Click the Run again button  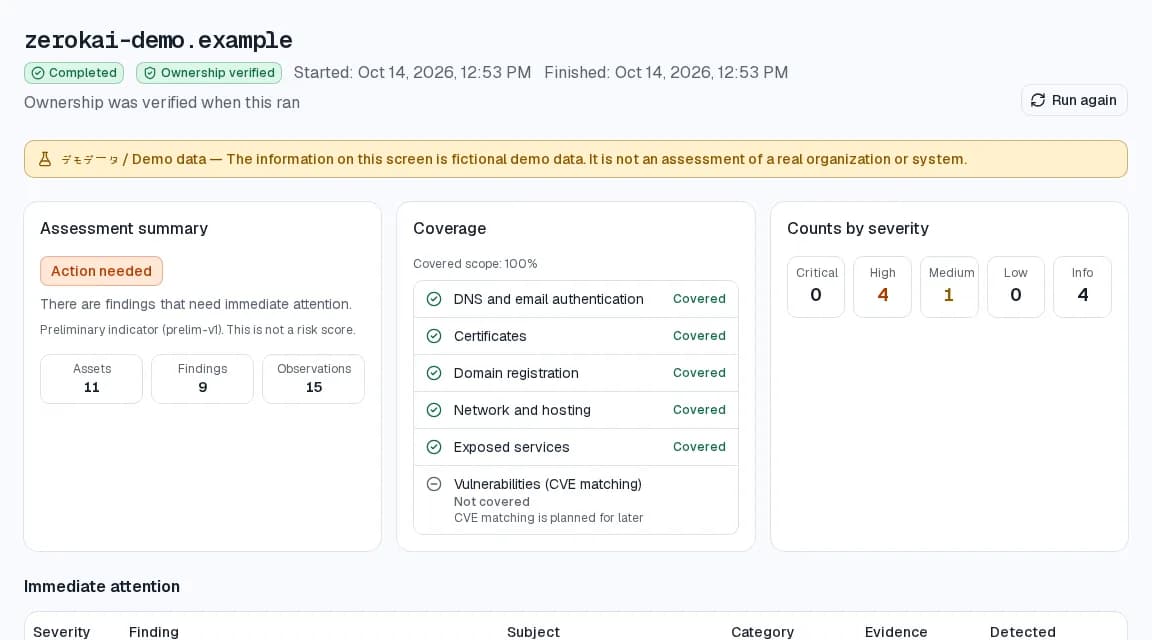(1074, 100)
